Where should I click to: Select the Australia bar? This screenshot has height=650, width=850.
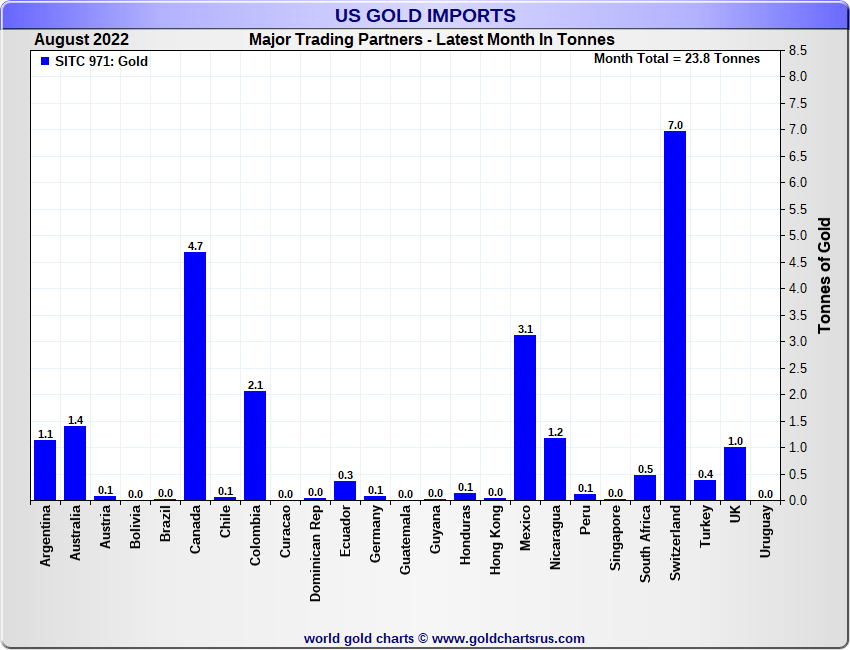[x=75, y=463]
